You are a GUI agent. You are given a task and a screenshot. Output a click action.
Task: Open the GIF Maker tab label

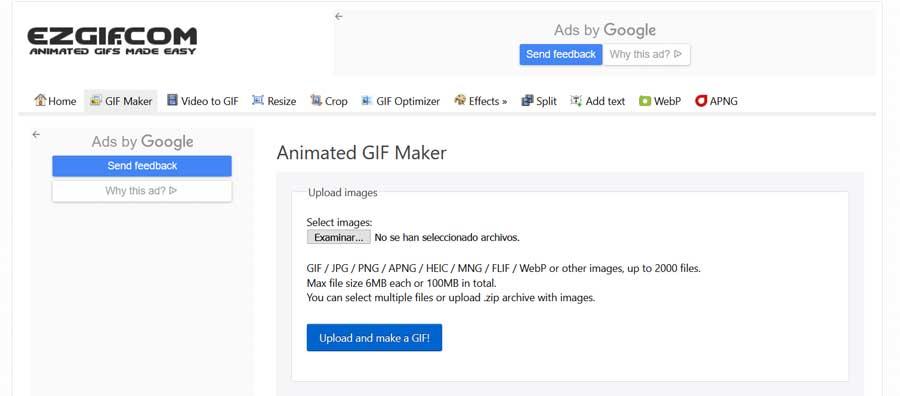pyautogui.click(x=129, y=101)
